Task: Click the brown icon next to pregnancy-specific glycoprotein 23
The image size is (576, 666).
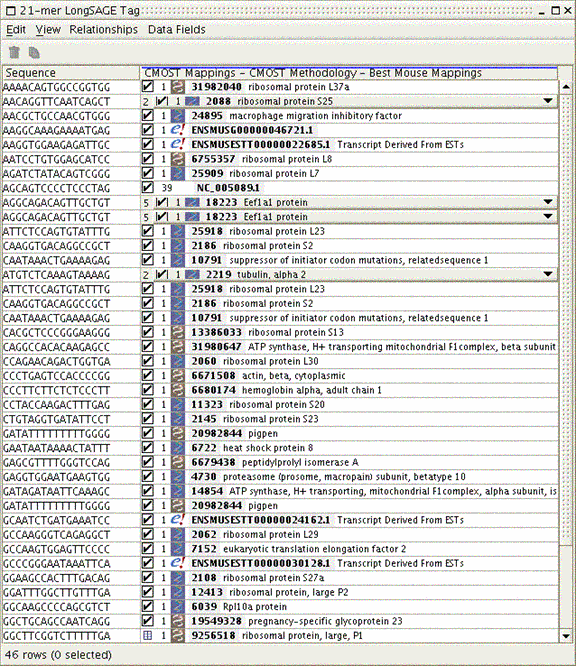Action: (178, 621)
